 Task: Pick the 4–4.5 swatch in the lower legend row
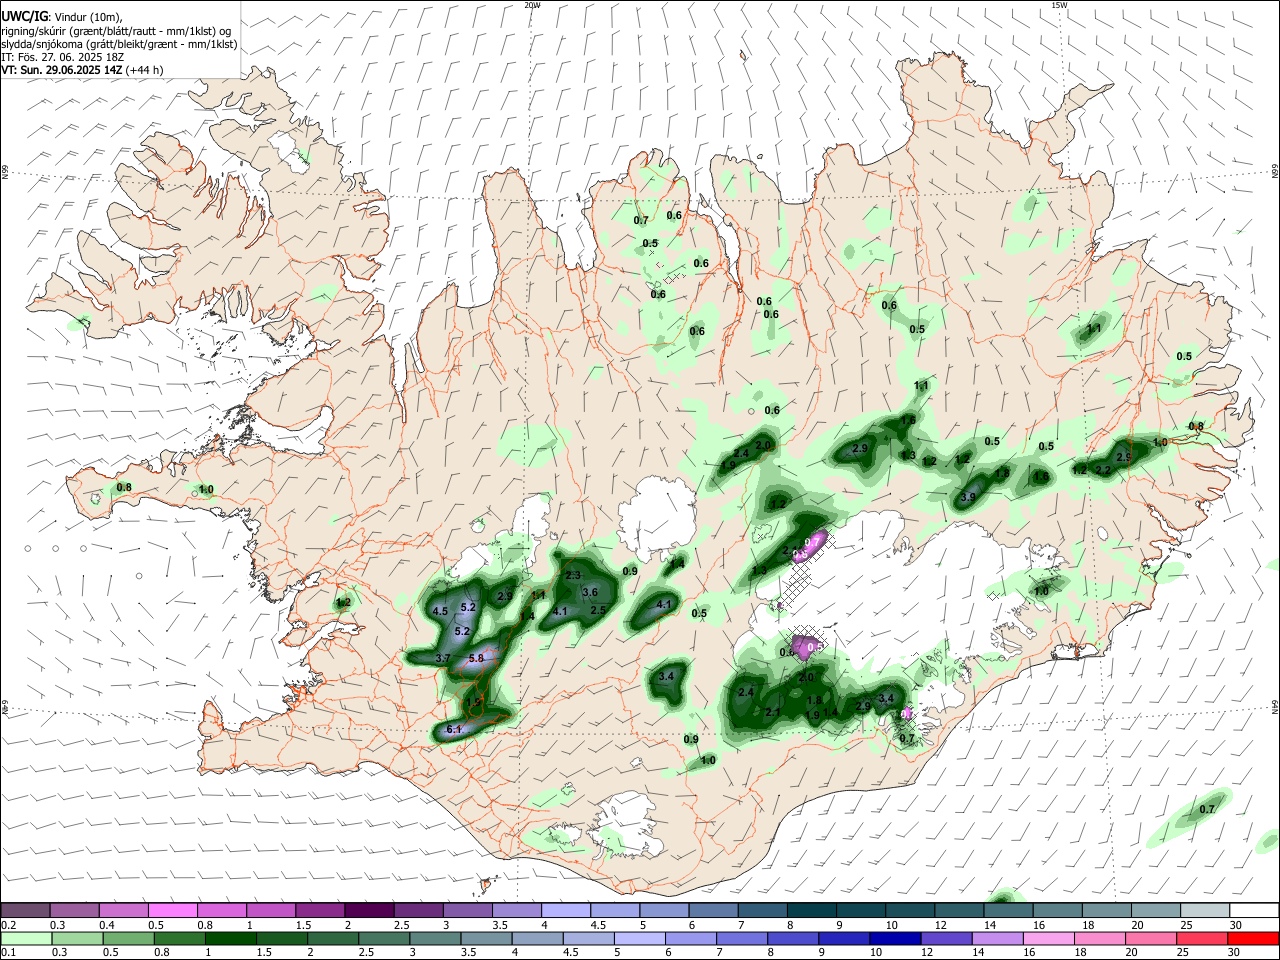coord(538,938)
